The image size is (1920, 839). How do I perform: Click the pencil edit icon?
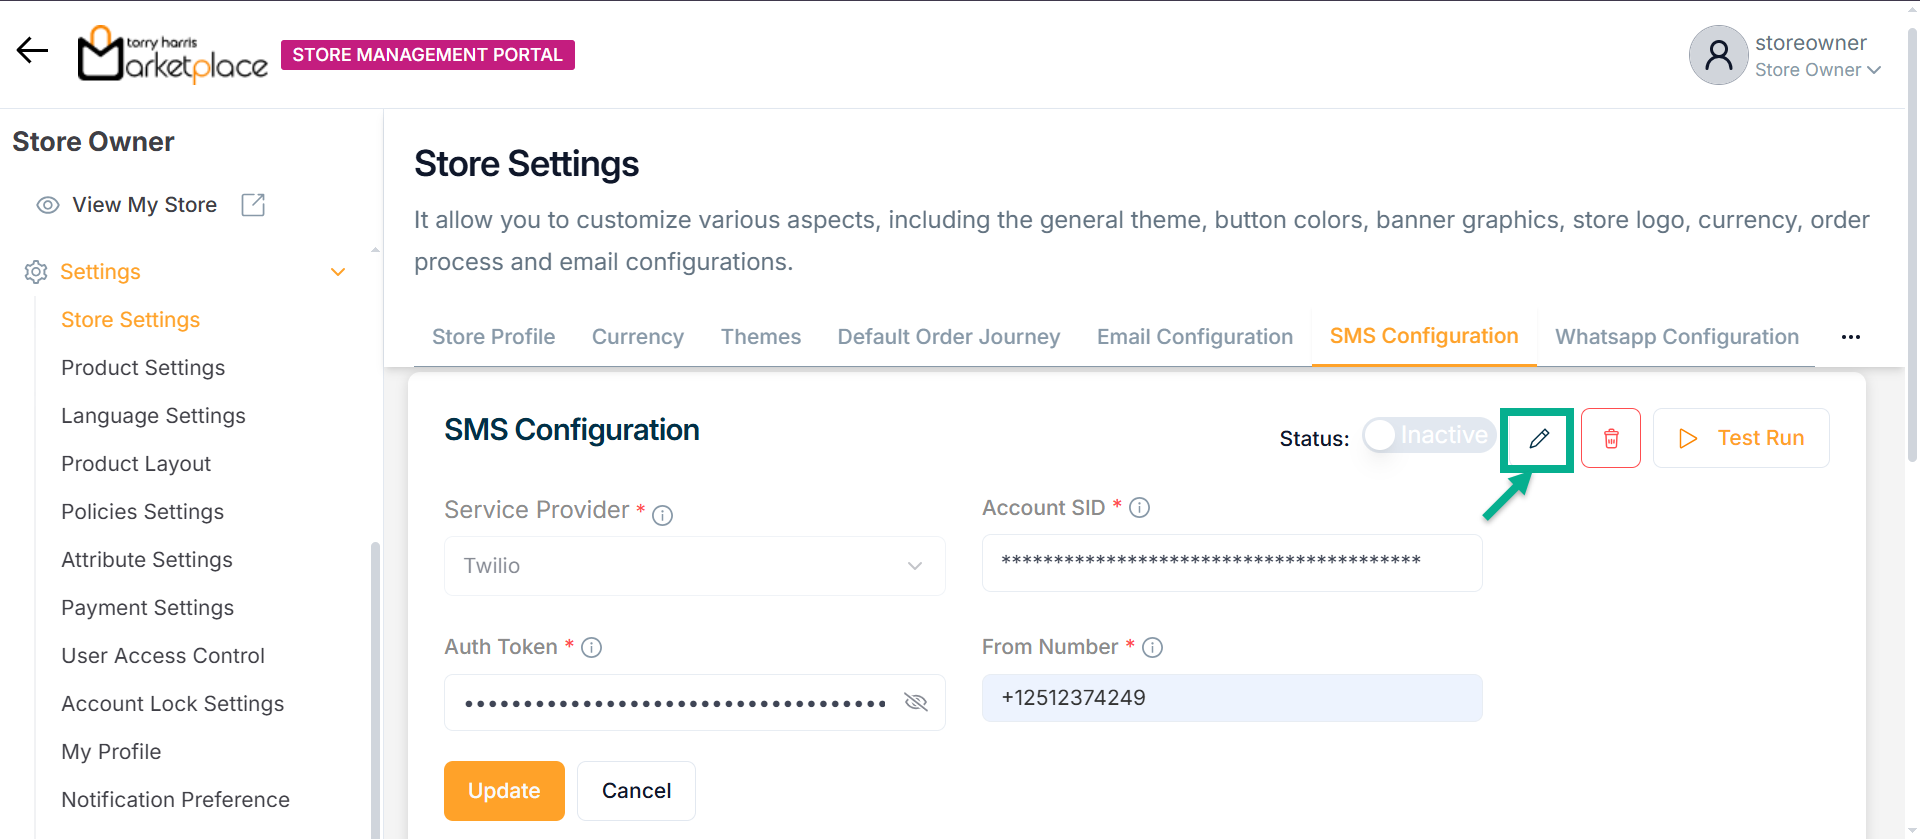pyautogui.click(x=1539, y=438)
